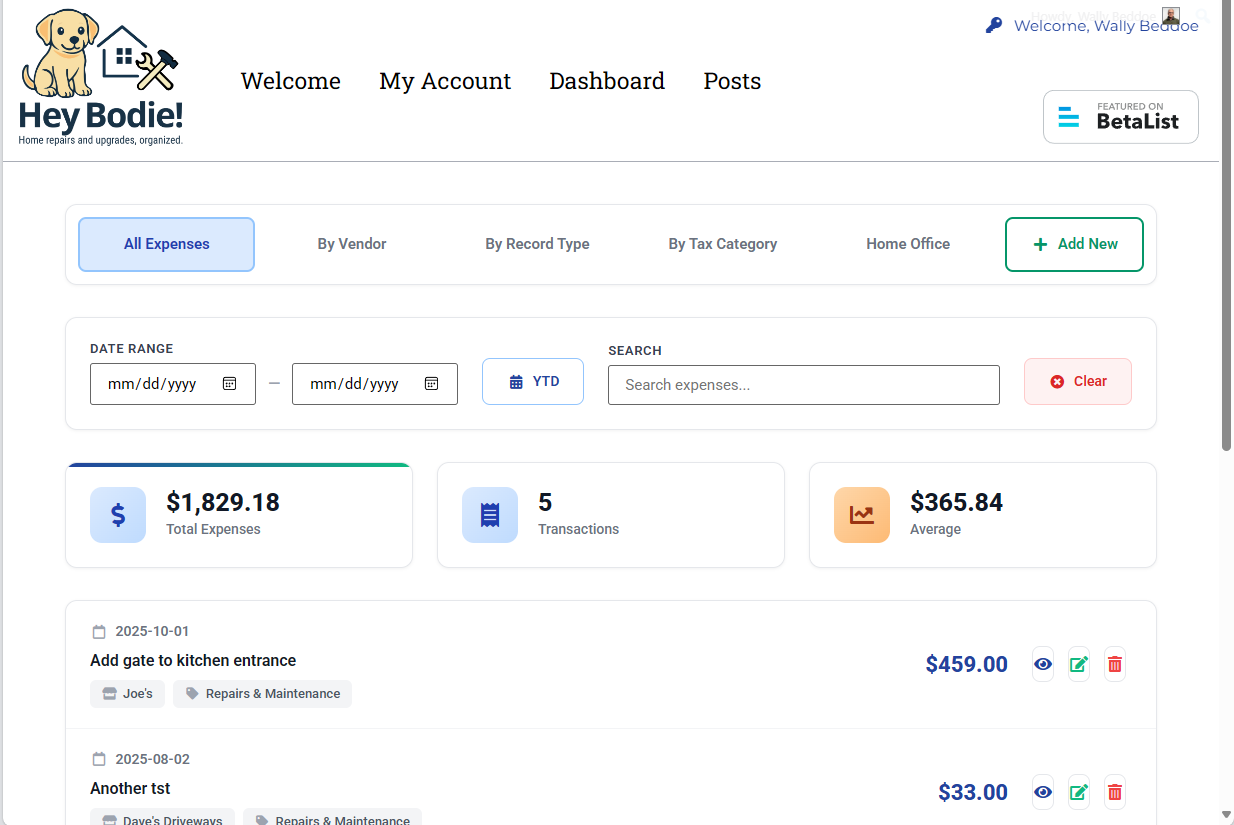1234x825 pixels.
Task: Open the Welcome nav menu item
Action: 290,81
